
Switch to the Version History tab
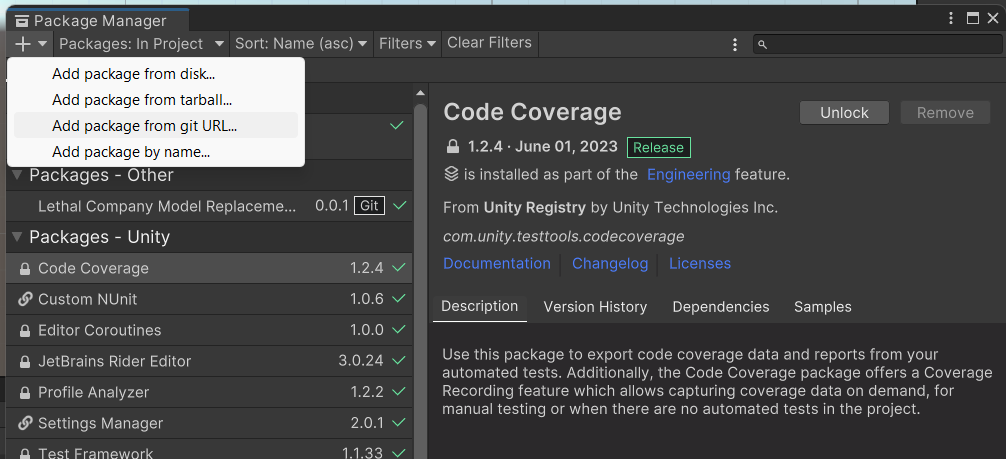click(595, 307)
